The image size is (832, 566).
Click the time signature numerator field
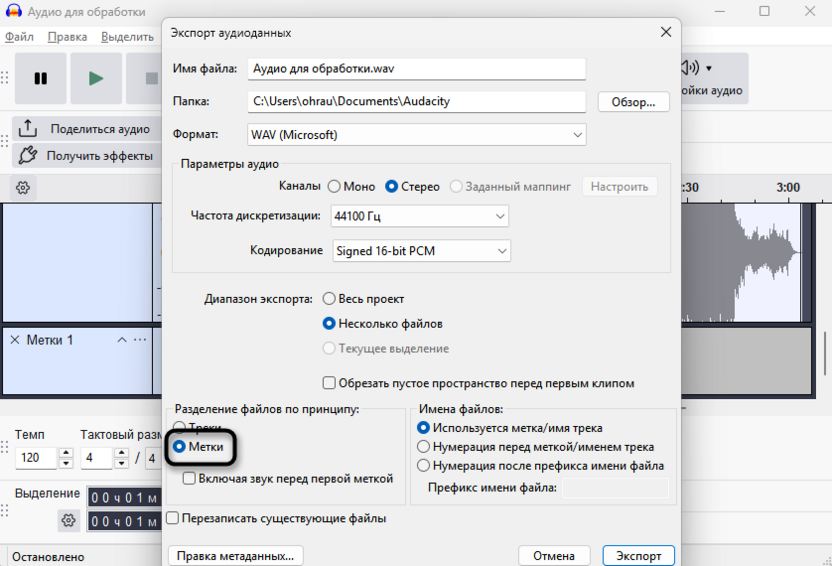(x=96, y=458)
